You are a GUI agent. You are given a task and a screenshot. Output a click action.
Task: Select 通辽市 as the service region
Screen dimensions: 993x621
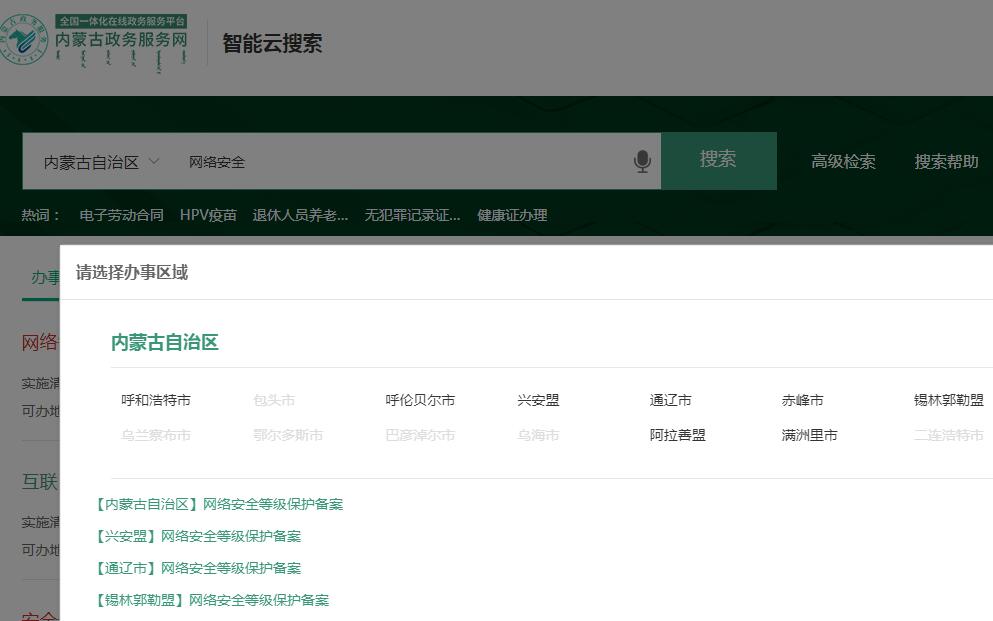pyautogui.click(x=670, y=400)
